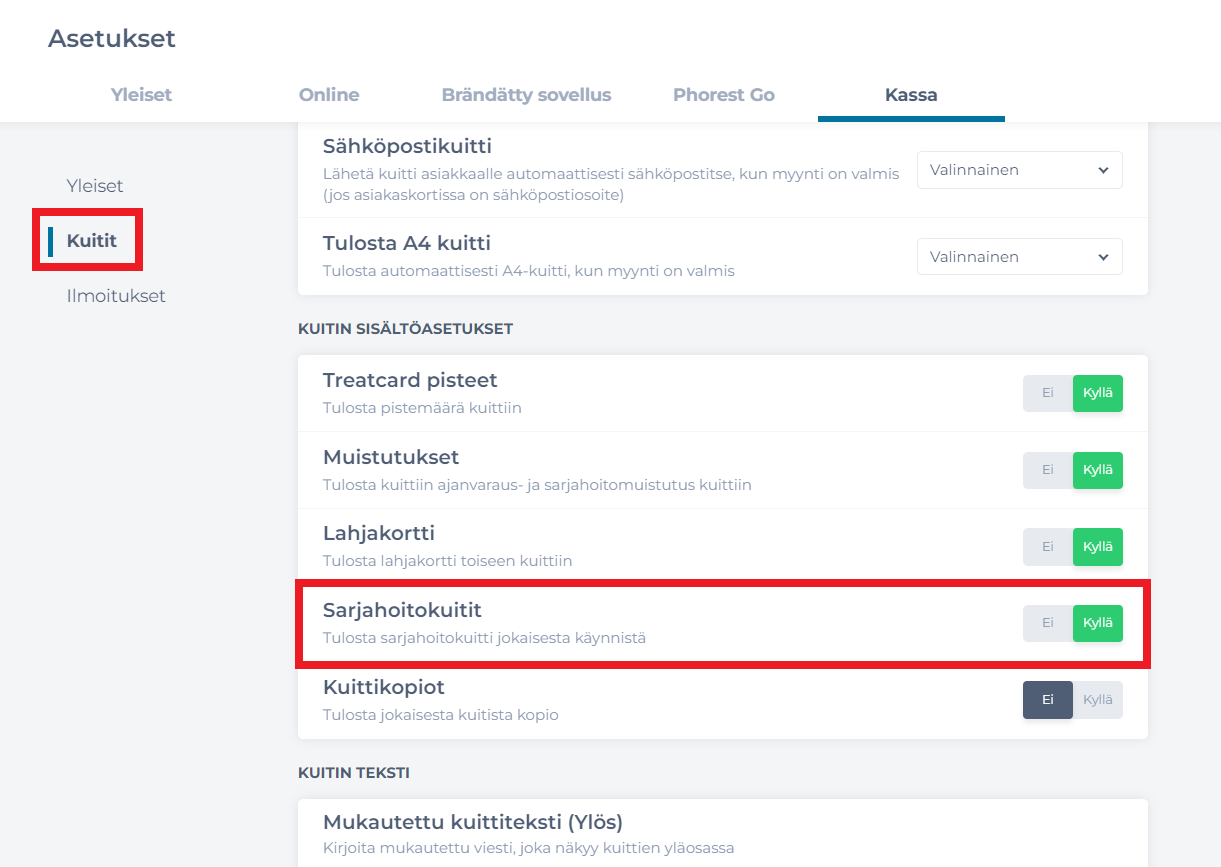The width and height of the screenshot is (1221, 867).
Task: Select the Kassa tab
Action: 911,95
